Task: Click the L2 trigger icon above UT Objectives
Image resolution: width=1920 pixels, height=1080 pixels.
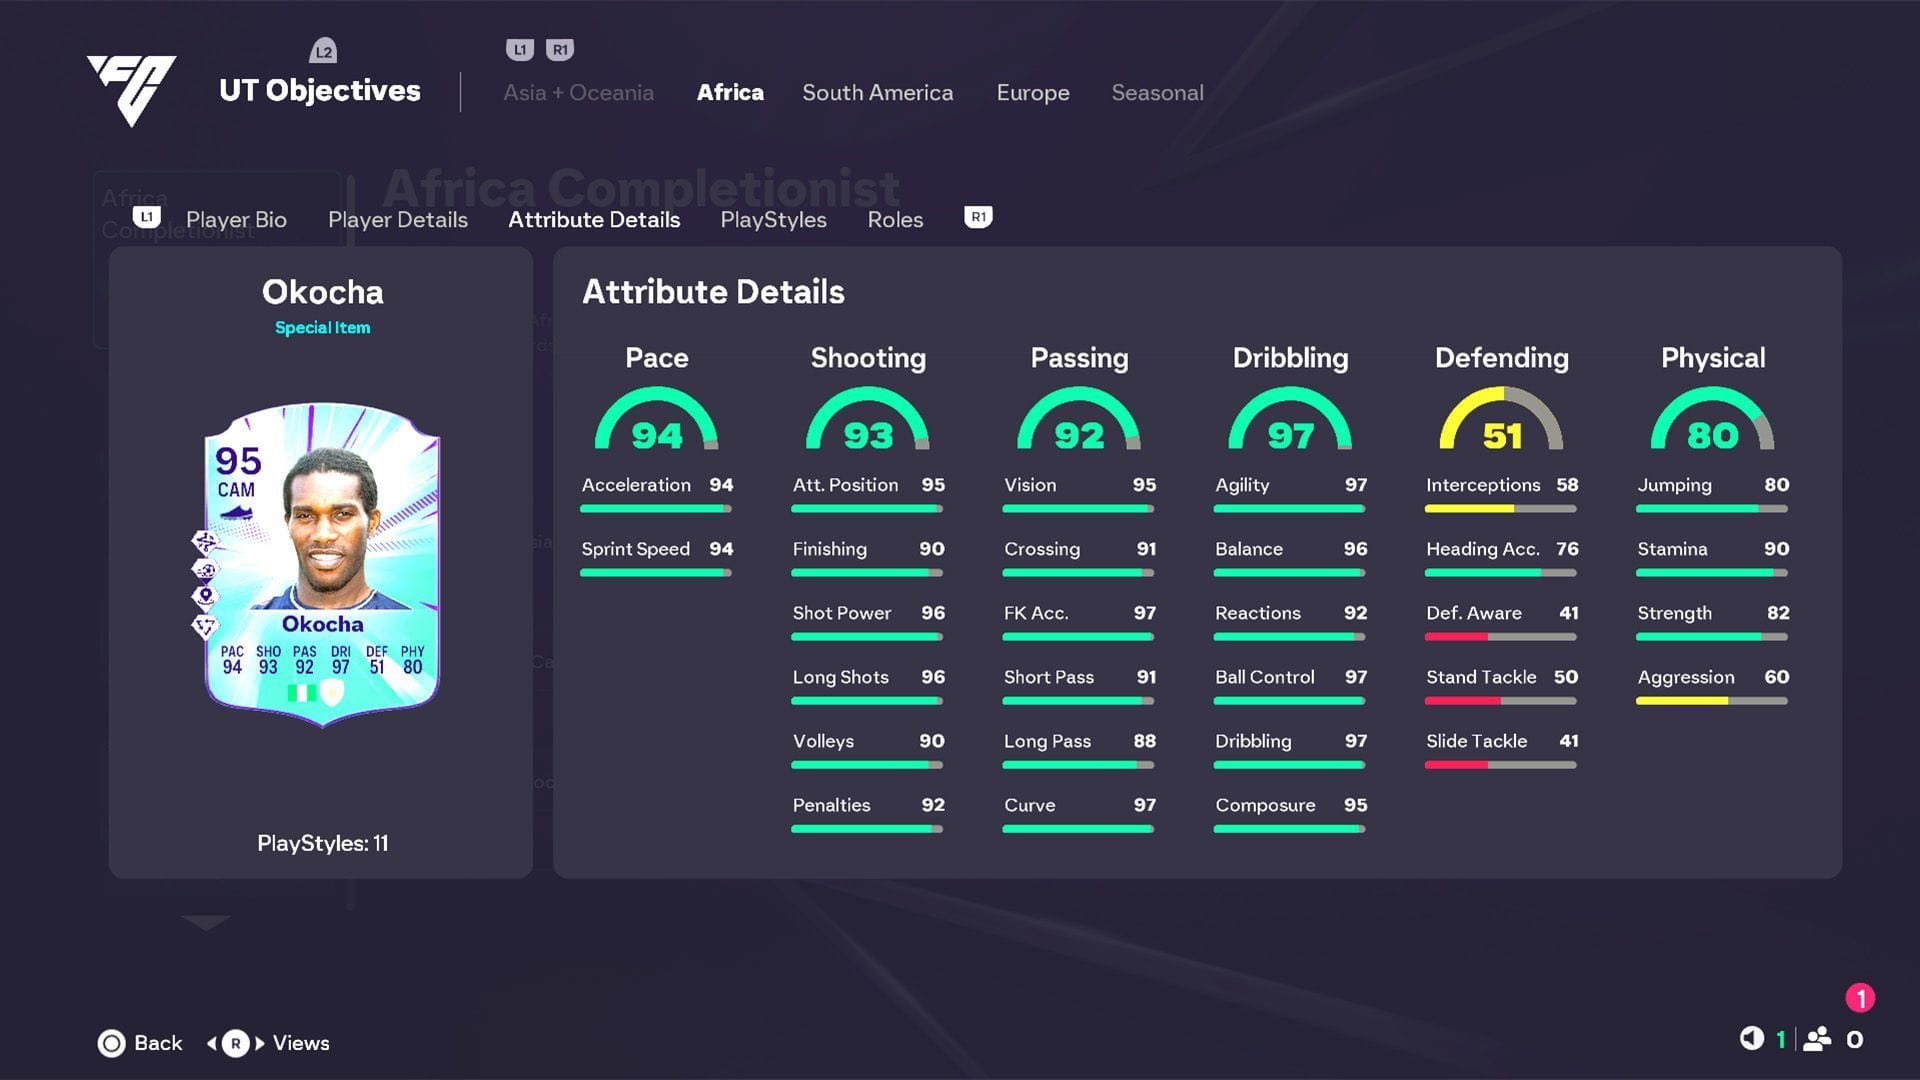Action: [323, 51]
